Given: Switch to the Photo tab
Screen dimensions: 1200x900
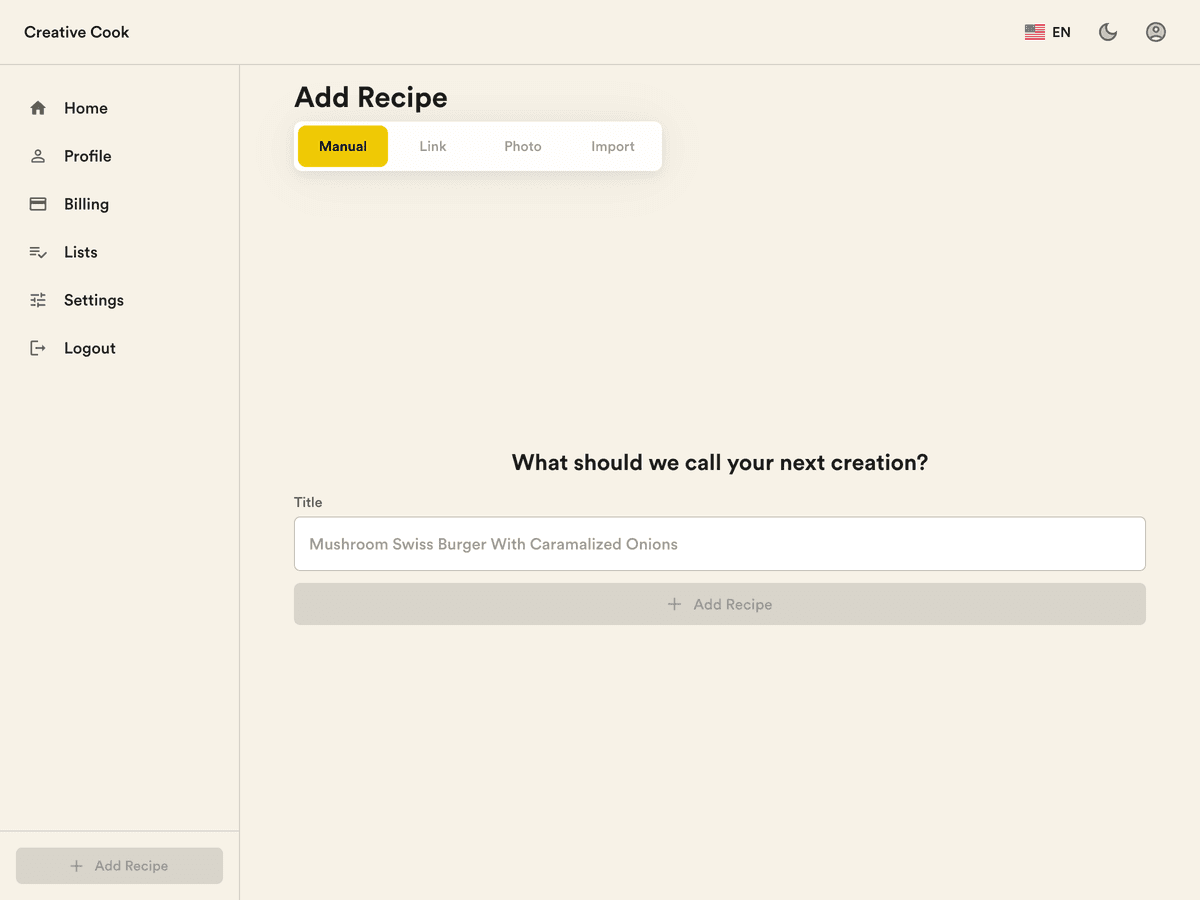Looking at the screenshot, I should (523, 145).
